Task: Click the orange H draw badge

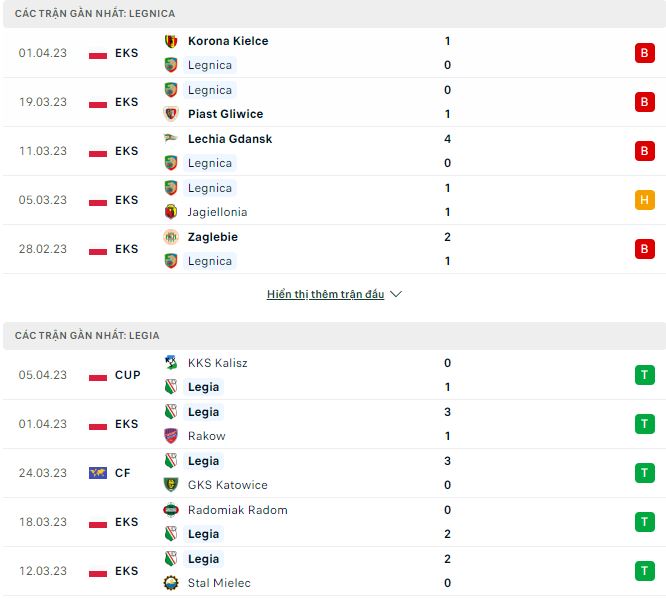Action: tap(644, 200)
